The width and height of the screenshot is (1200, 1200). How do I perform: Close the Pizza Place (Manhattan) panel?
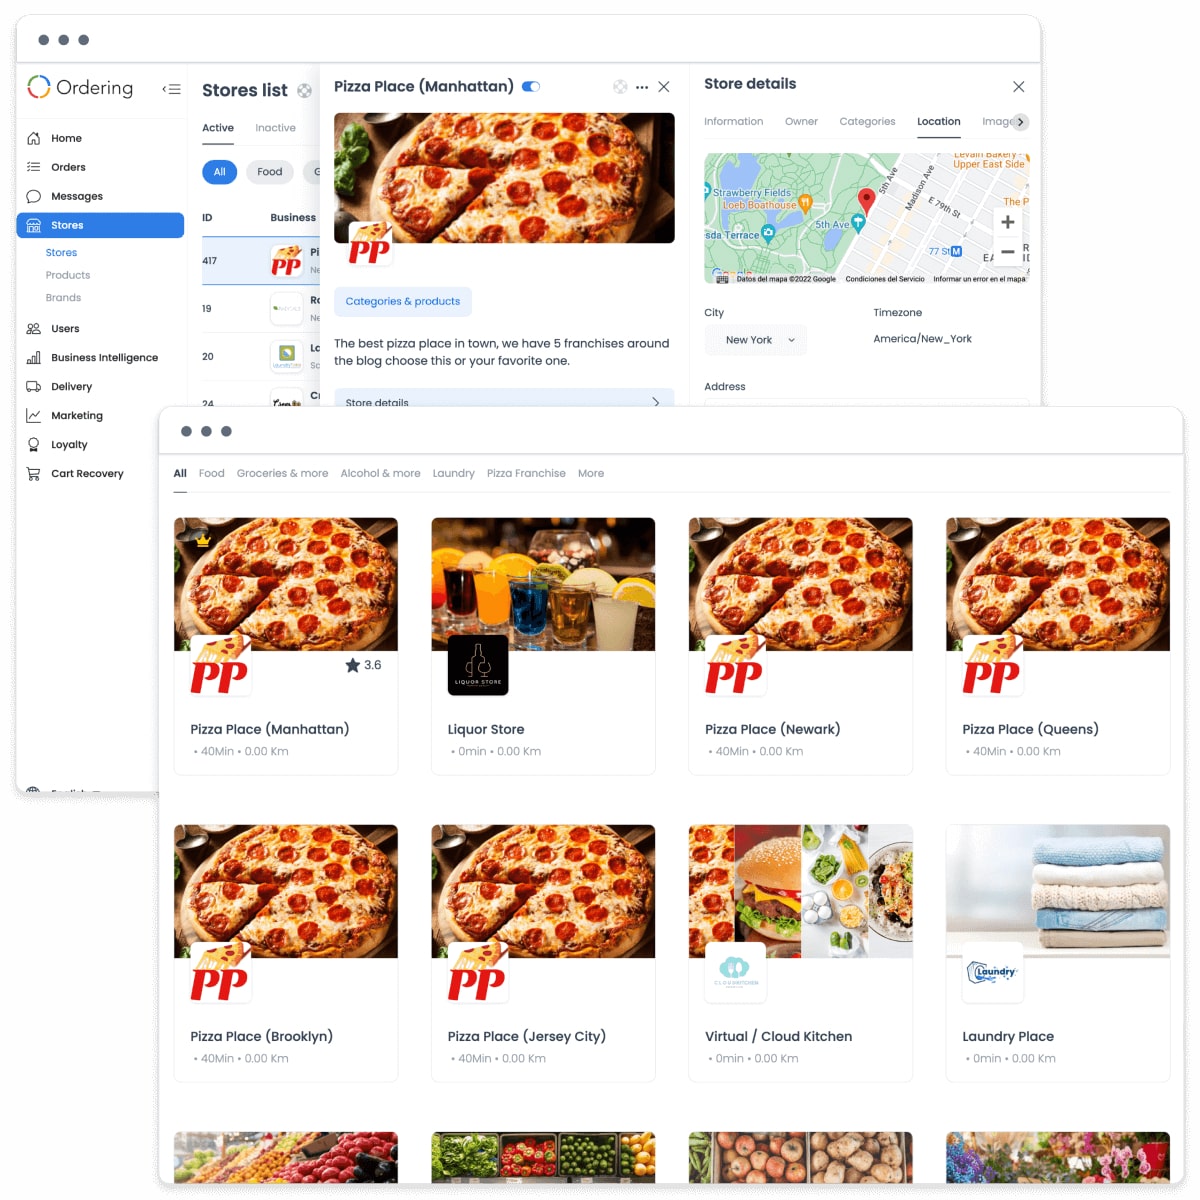664,87
